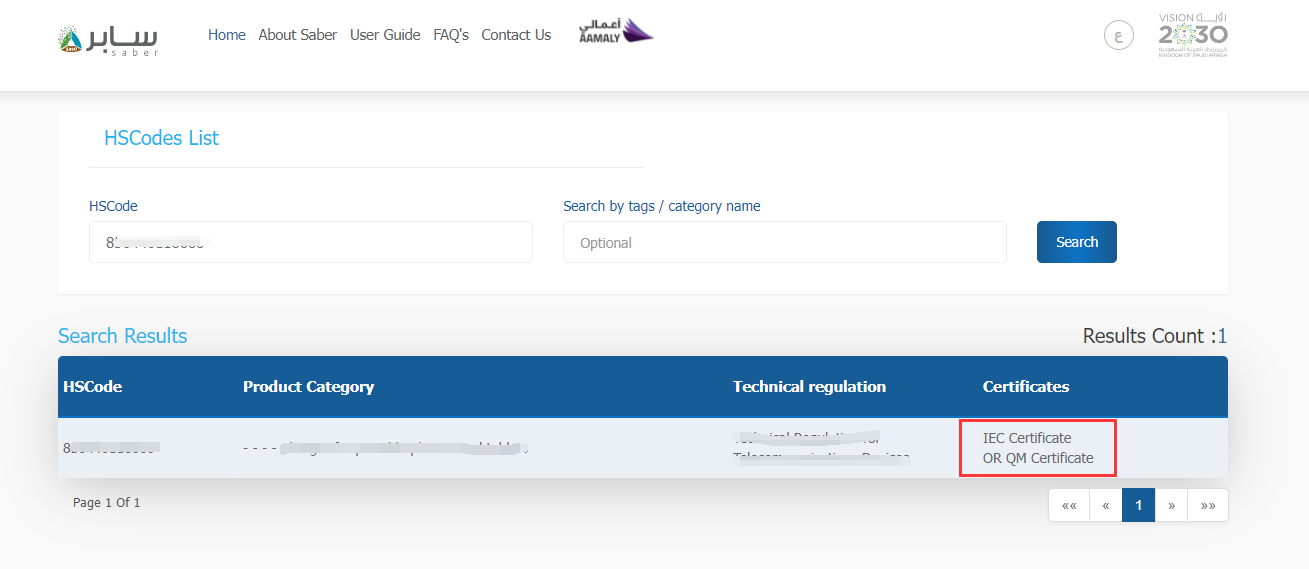The image size is (1309, 569).
Task: Click the Vision 2030 logo
Action: (1192, 36)
